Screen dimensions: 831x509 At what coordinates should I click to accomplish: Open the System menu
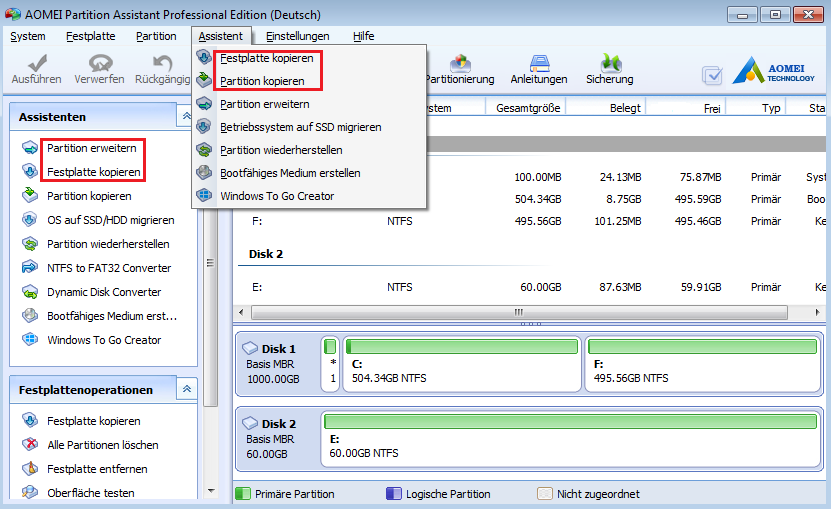tap(28, 36)
